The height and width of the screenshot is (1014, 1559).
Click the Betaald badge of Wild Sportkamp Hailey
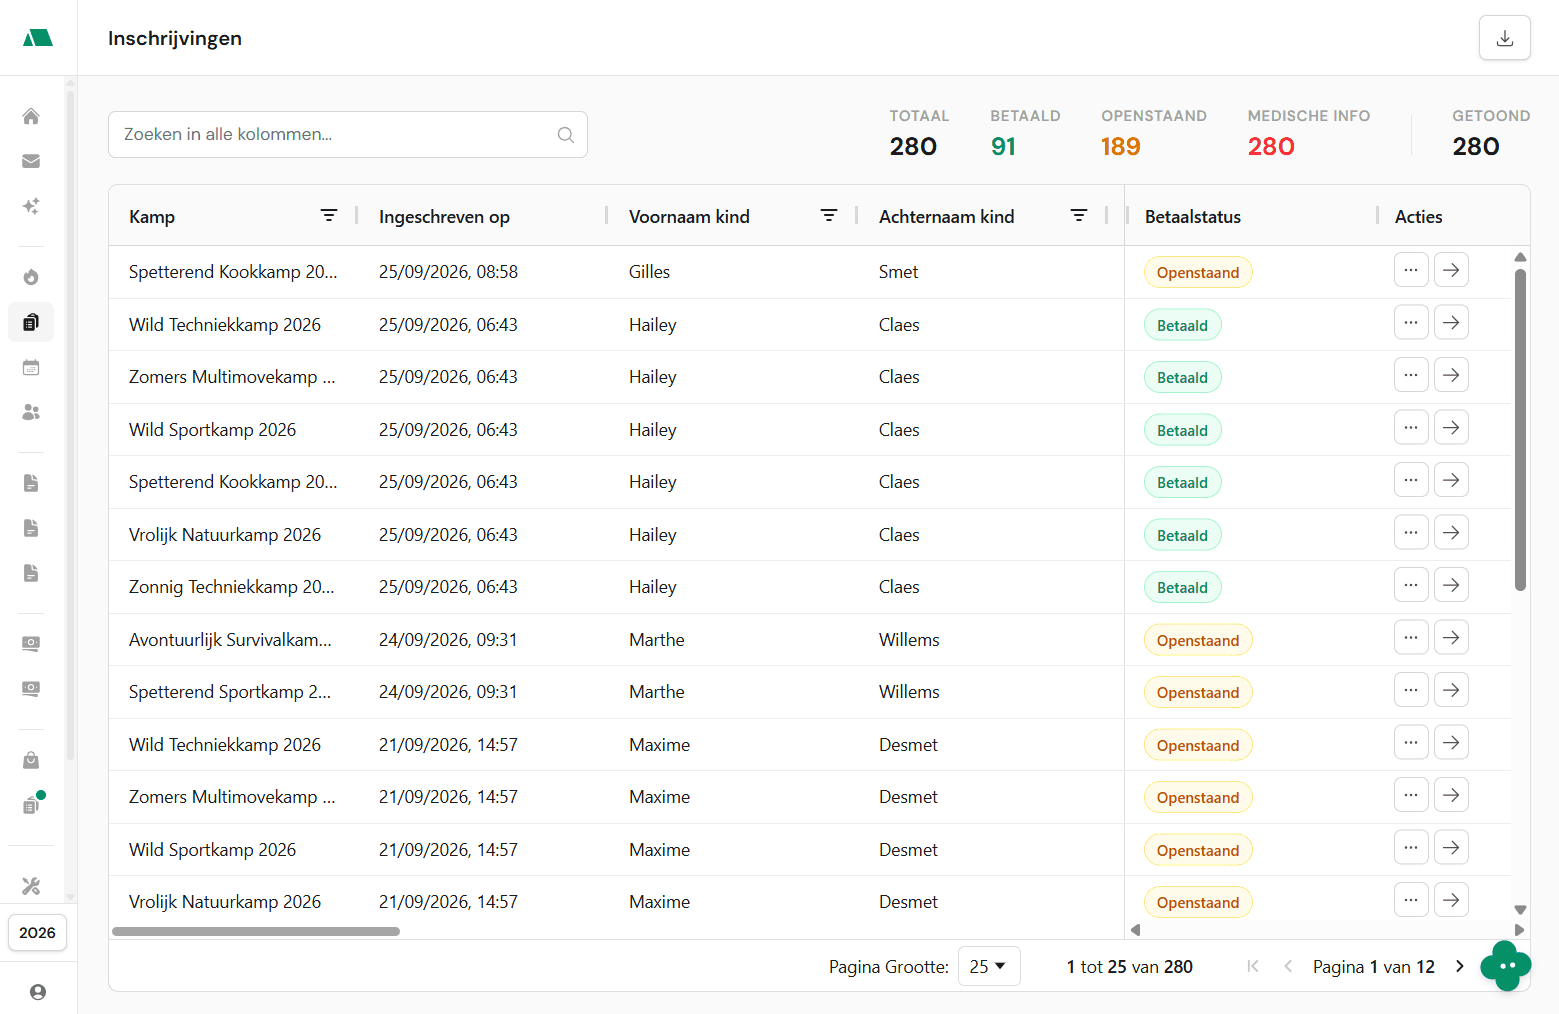click(x=1182, y=430)
